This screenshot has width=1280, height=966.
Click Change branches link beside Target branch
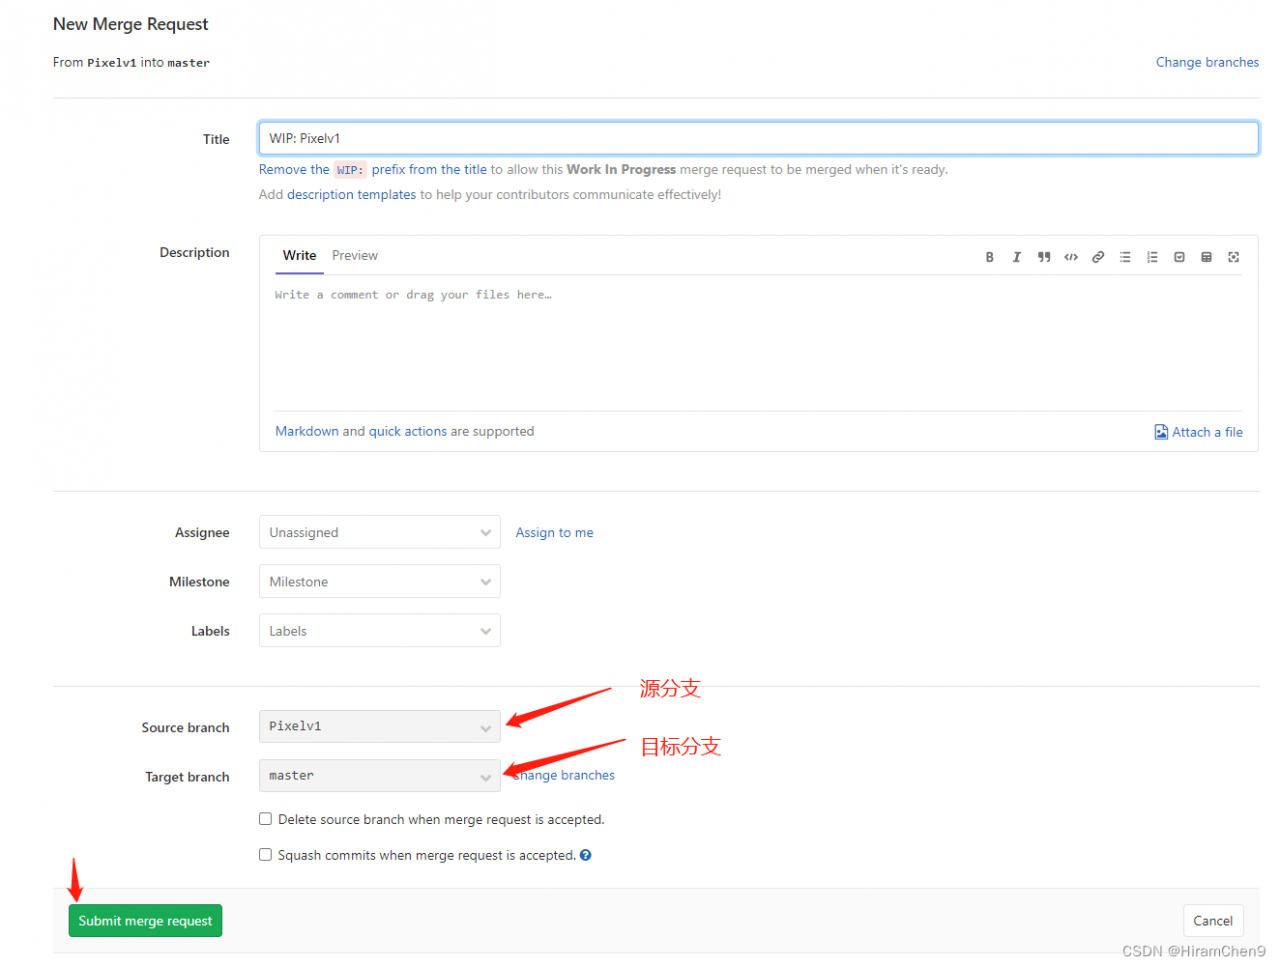pyautogui.click(x=564, y=775)
